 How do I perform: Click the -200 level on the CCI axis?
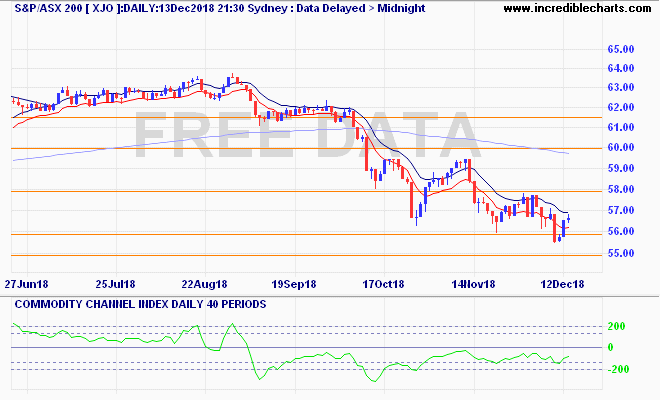[615, 369]
